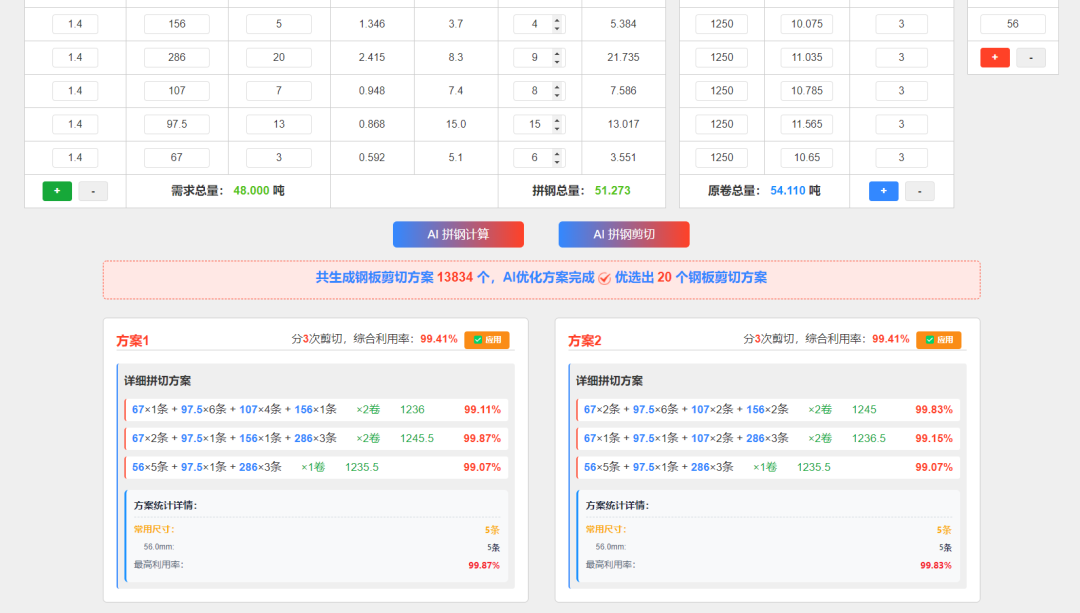Click the 方案1 title
The height and width of the screenshot is (613, 1080).
(132, 340)
